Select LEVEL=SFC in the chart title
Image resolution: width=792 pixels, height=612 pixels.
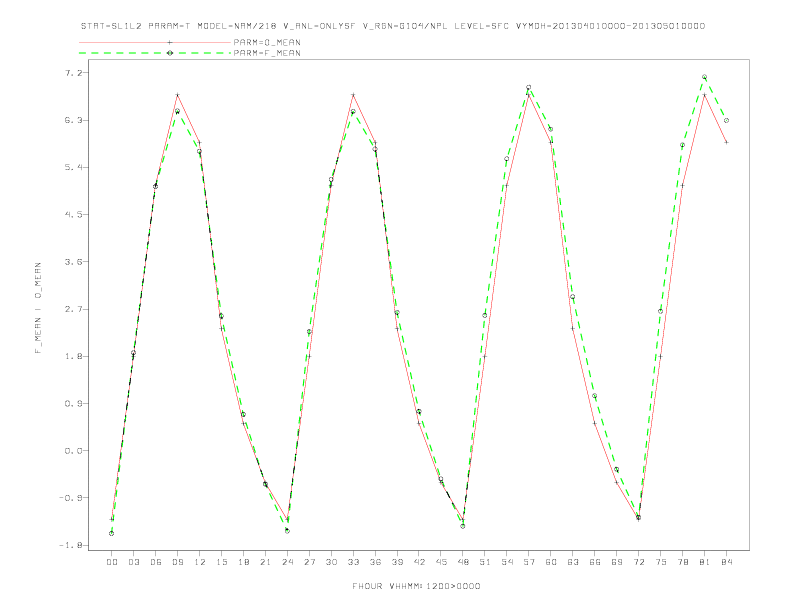pos(481,26)
